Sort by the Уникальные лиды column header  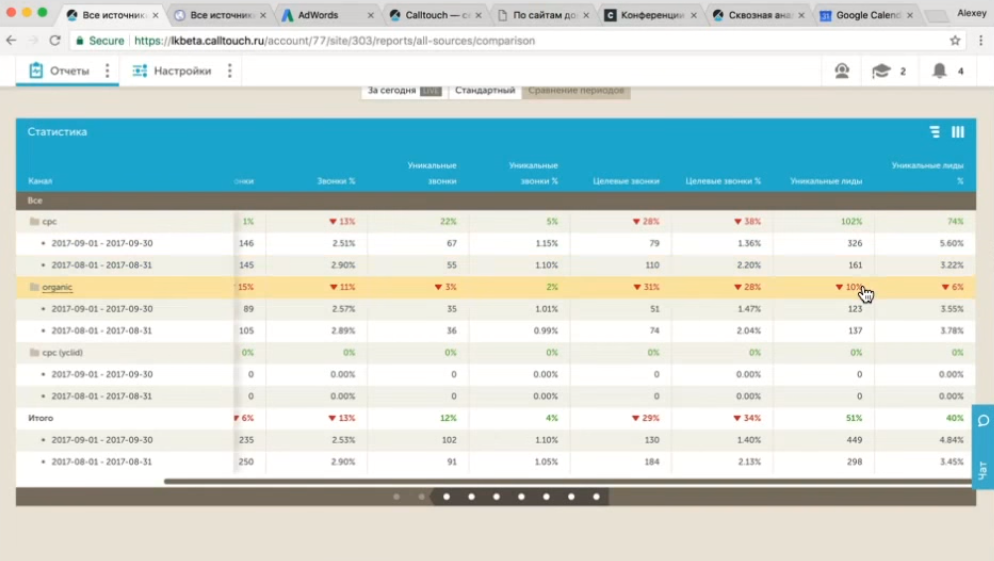click(825, 181)
